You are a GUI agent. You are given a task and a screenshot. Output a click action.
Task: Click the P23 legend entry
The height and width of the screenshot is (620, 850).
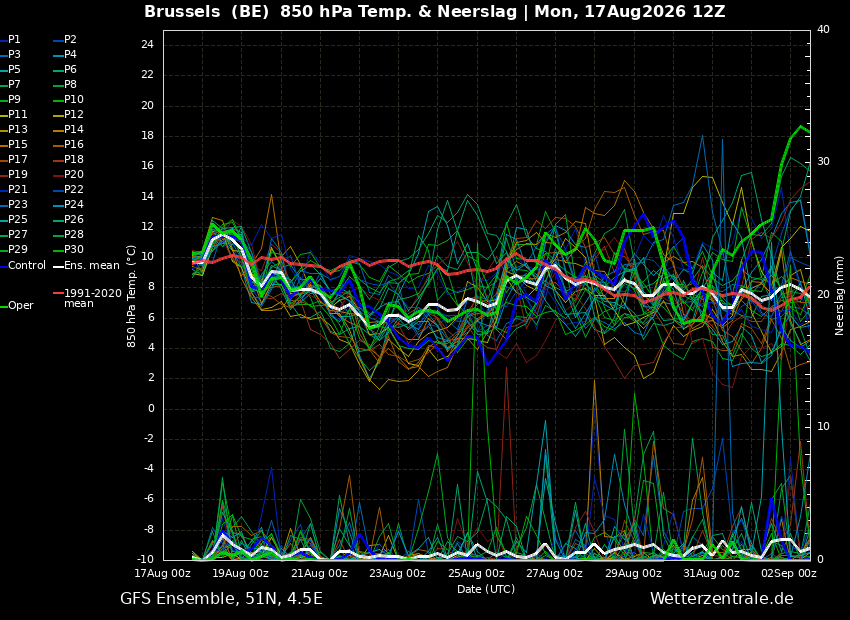(14, 204)
